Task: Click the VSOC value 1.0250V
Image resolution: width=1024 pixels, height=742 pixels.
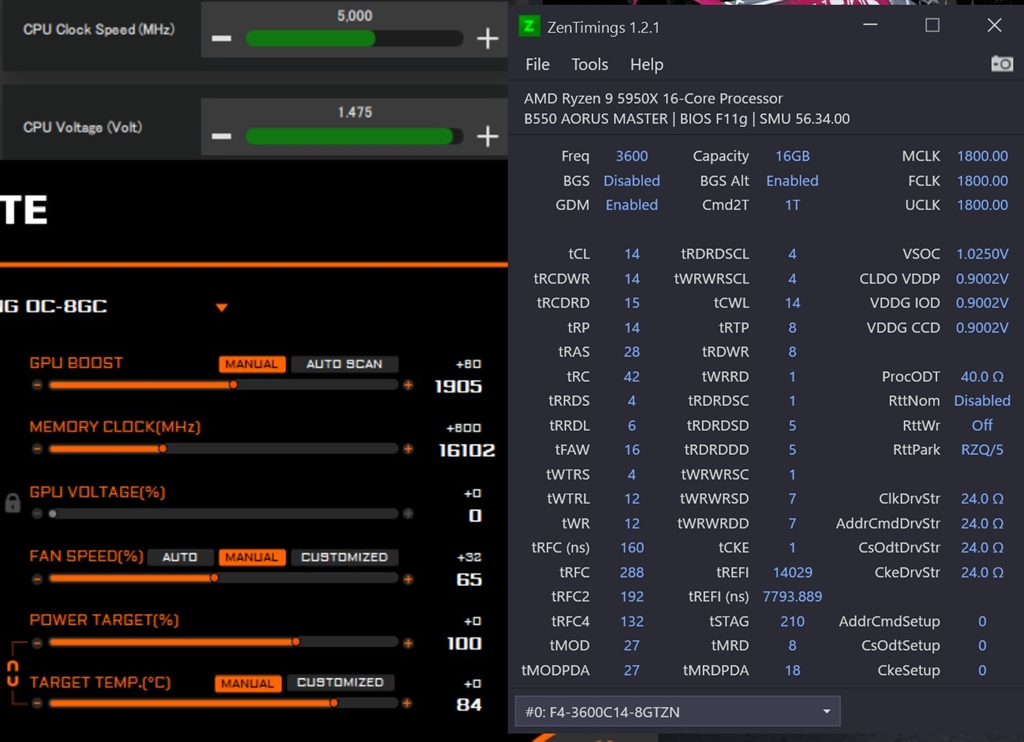Action: pyautogui.click(x=982, y=254)
